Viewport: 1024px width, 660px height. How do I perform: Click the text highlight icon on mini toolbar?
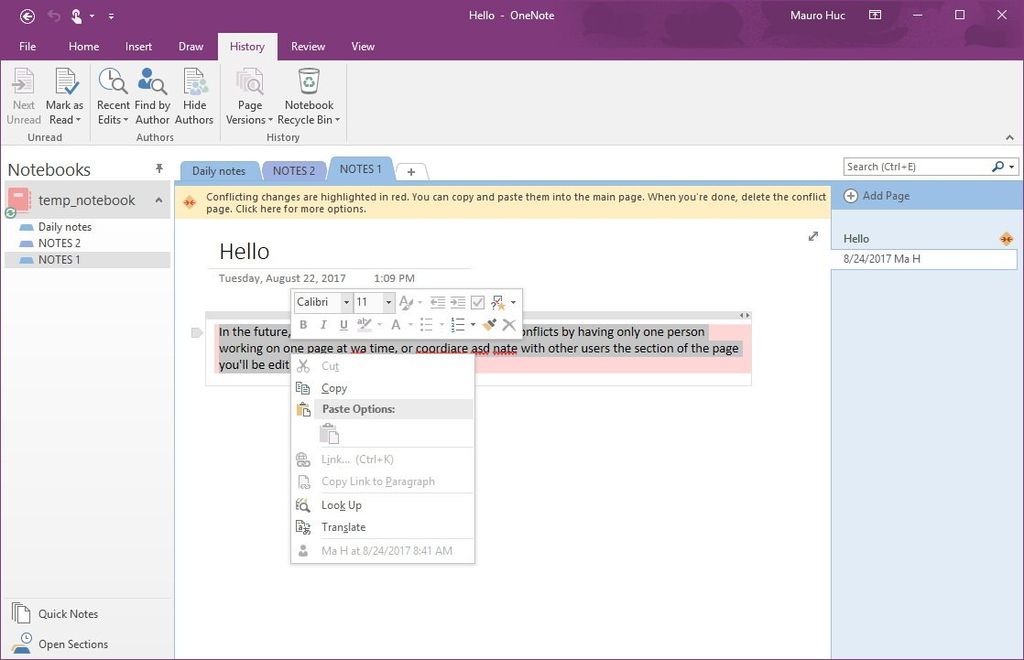click(x=366, y=323)
